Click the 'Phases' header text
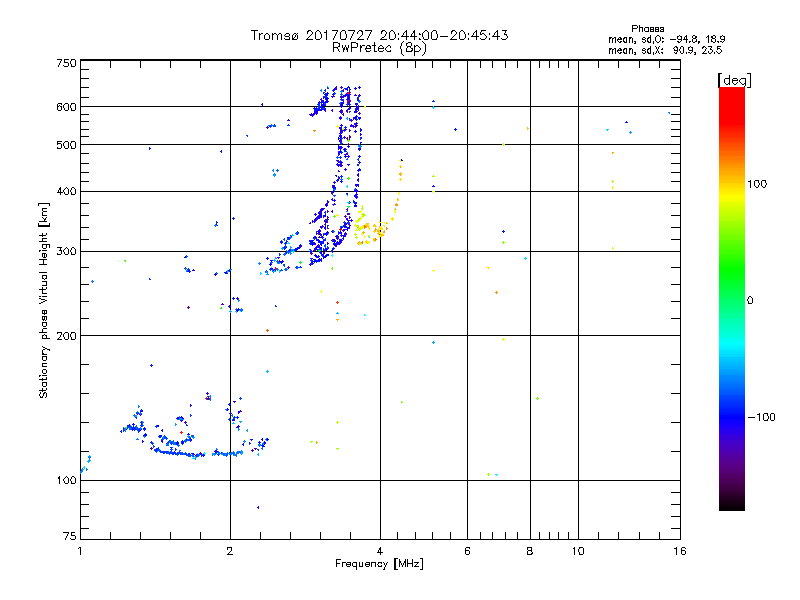Viewport: 800px width, 600px height. tap(647, 29)
